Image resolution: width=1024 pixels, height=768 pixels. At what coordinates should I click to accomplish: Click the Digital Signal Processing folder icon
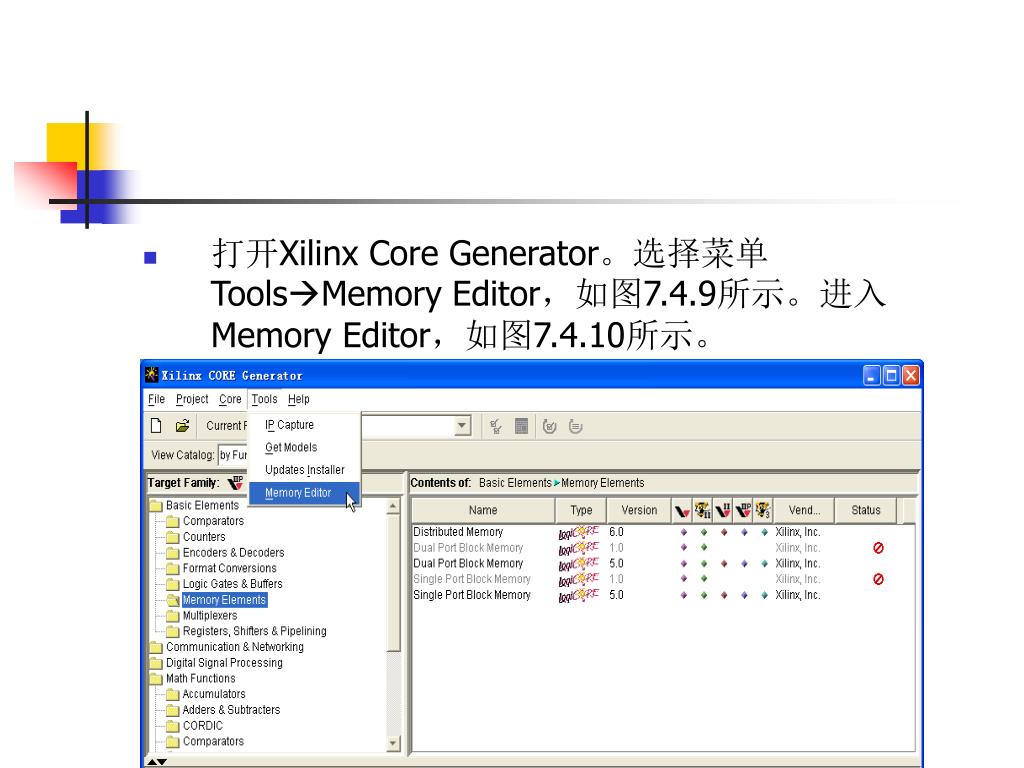click(156, 663)
